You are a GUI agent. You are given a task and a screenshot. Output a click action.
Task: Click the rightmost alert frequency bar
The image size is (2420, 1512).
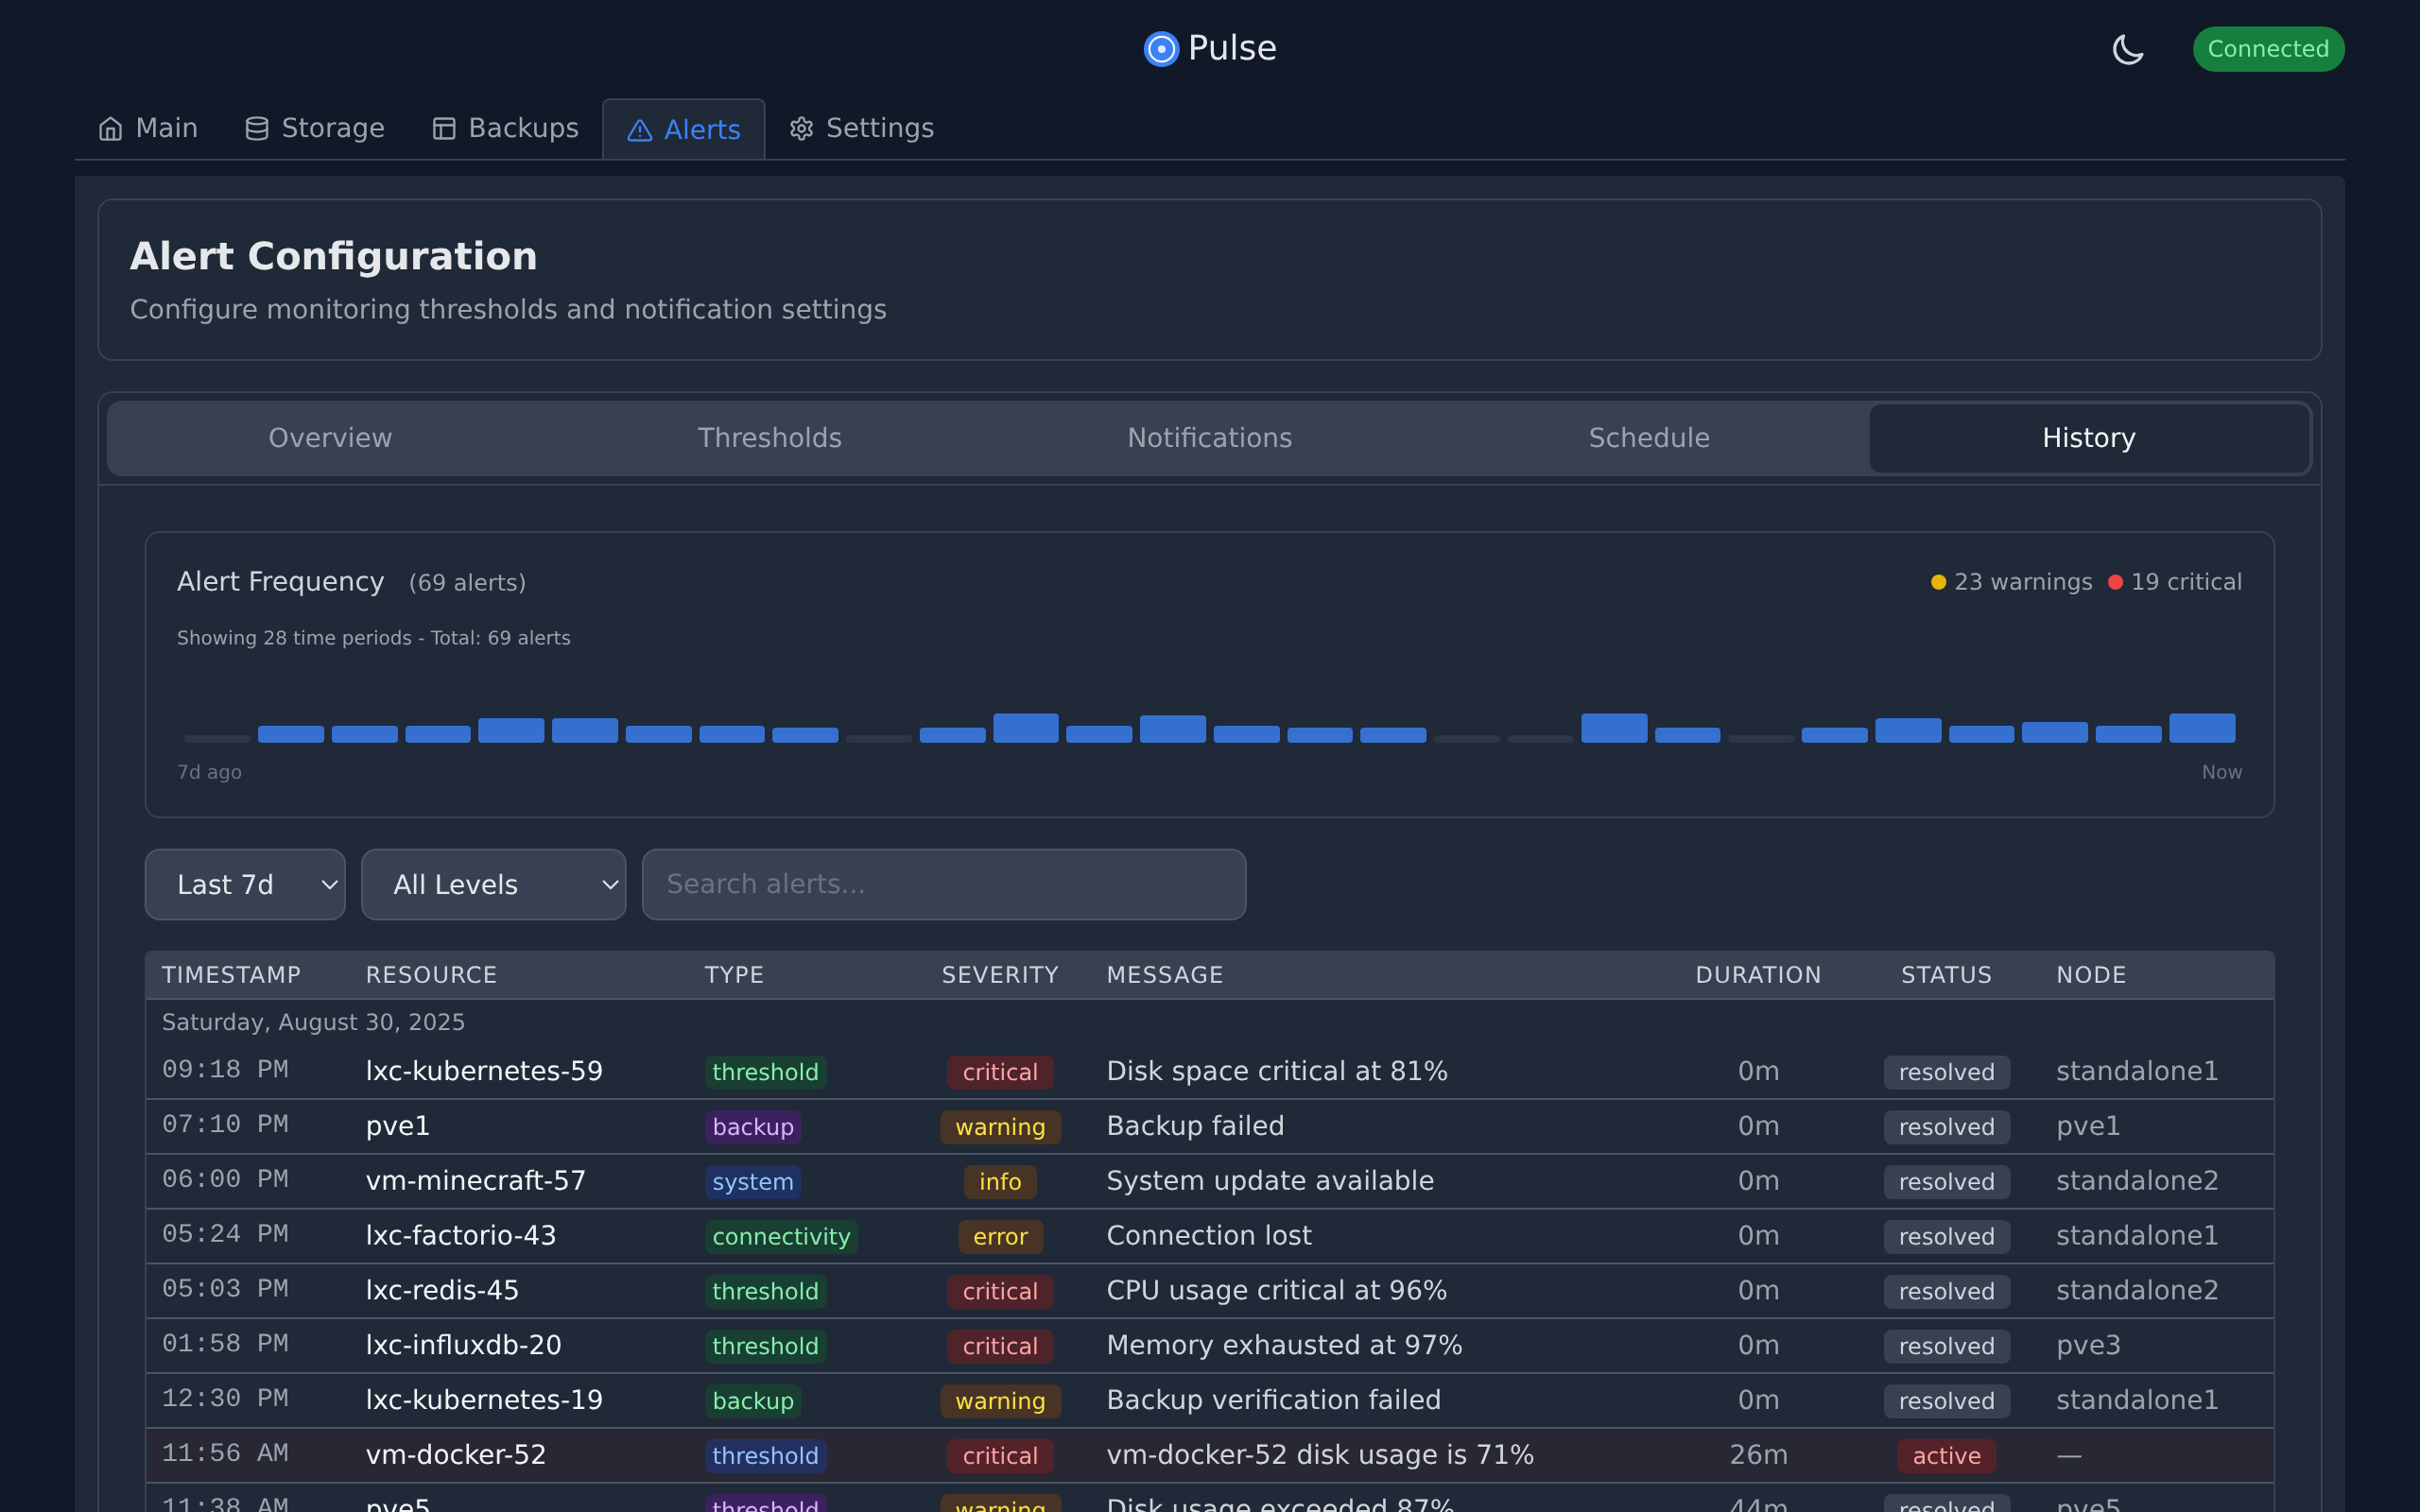coord(2201,728)
